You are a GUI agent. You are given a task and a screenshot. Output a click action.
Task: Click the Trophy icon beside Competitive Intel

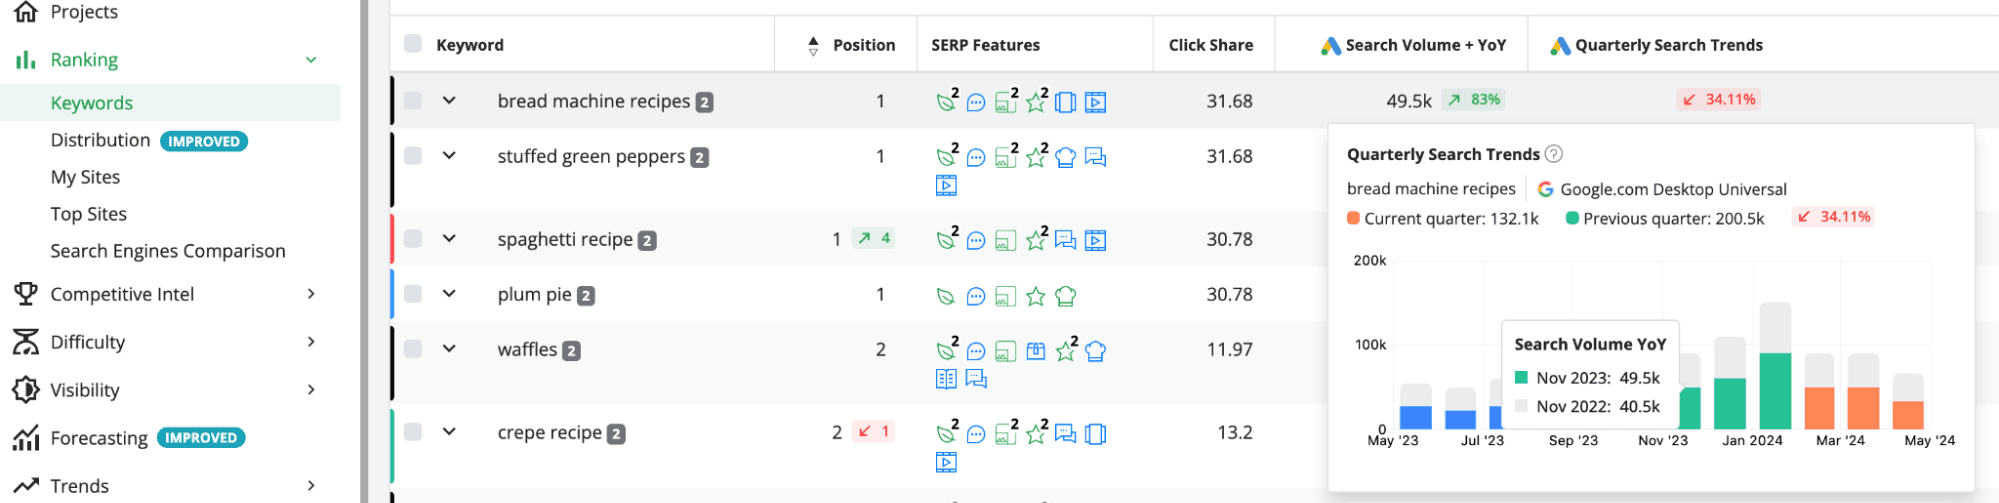coord(26,294)
